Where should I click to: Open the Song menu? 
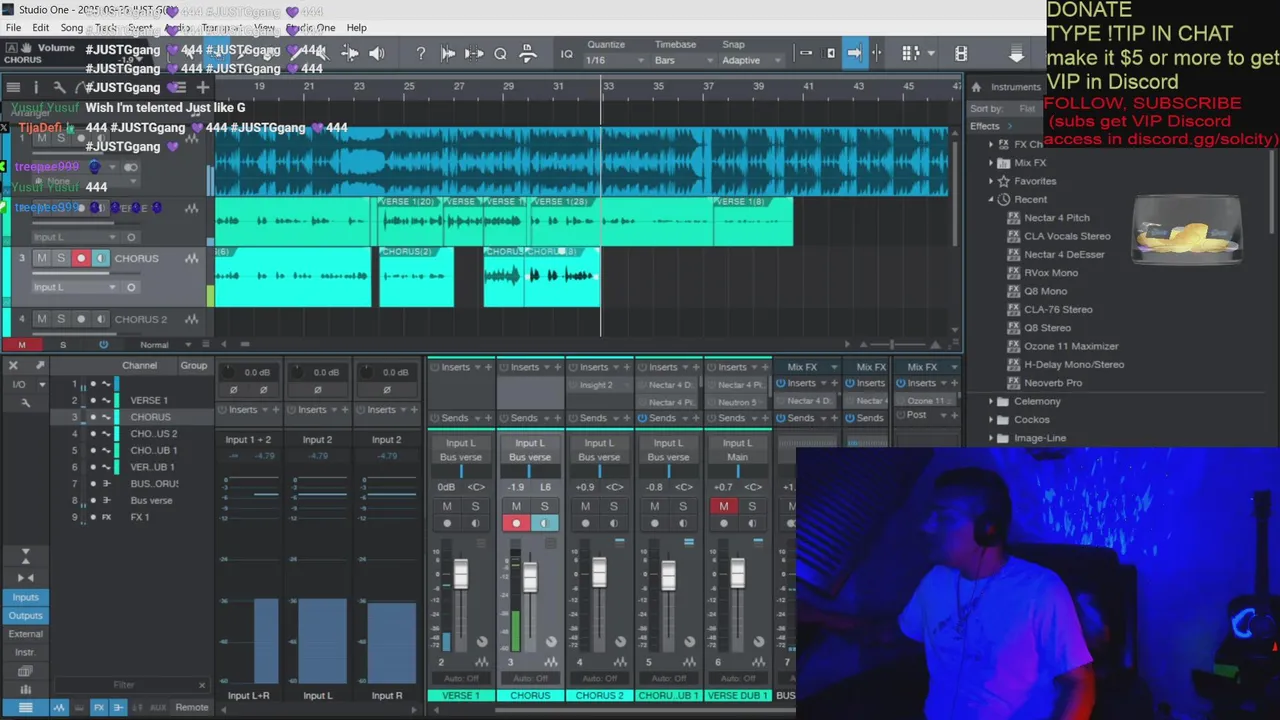pos(72,28)
